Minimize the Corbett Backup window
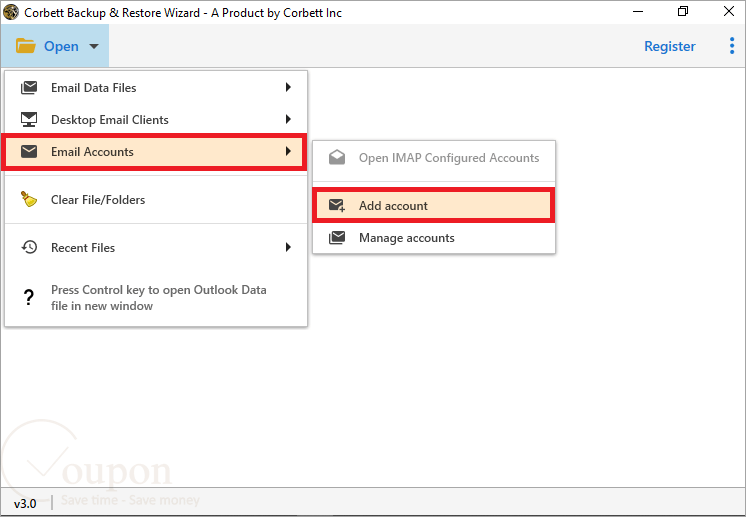 pyautogui.click(x=638, y=12)
